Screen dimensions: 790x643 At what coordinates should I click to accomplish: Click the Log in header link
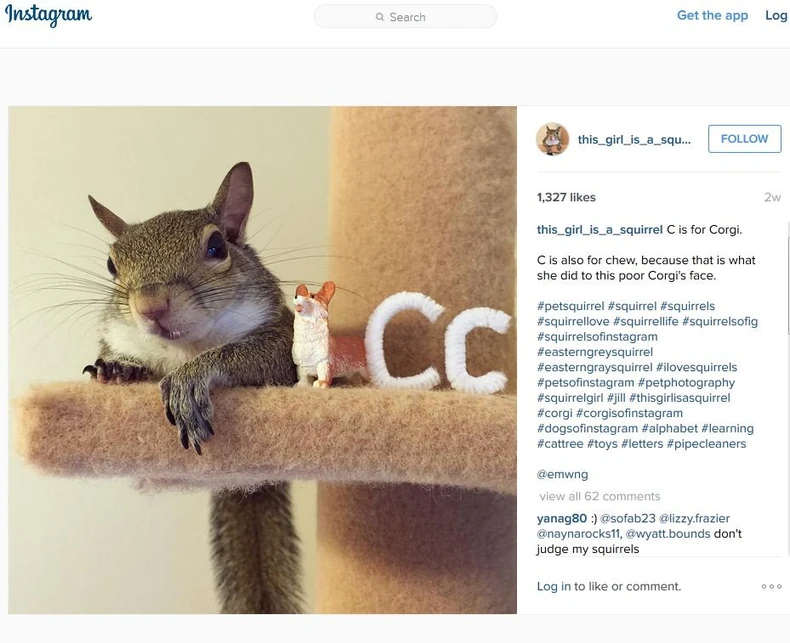click(776, 16)
